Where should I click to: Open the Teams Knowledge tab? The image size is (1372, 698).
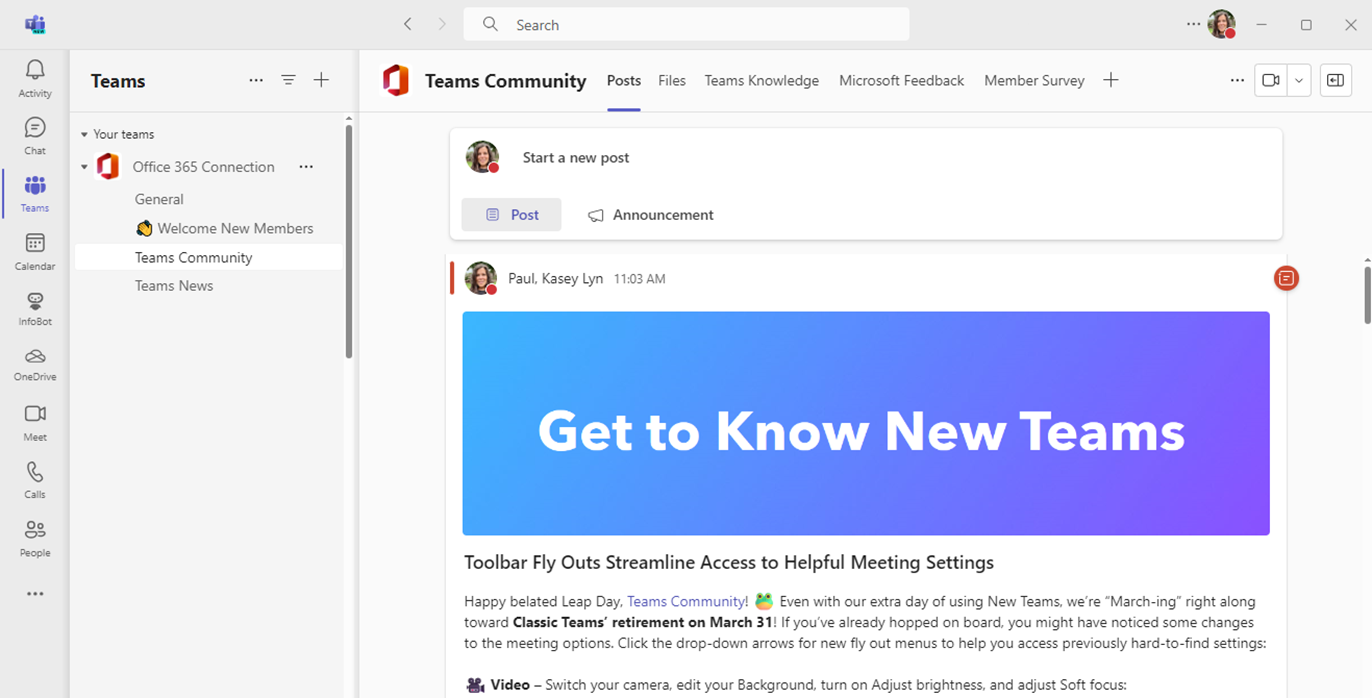coord(762,81)
